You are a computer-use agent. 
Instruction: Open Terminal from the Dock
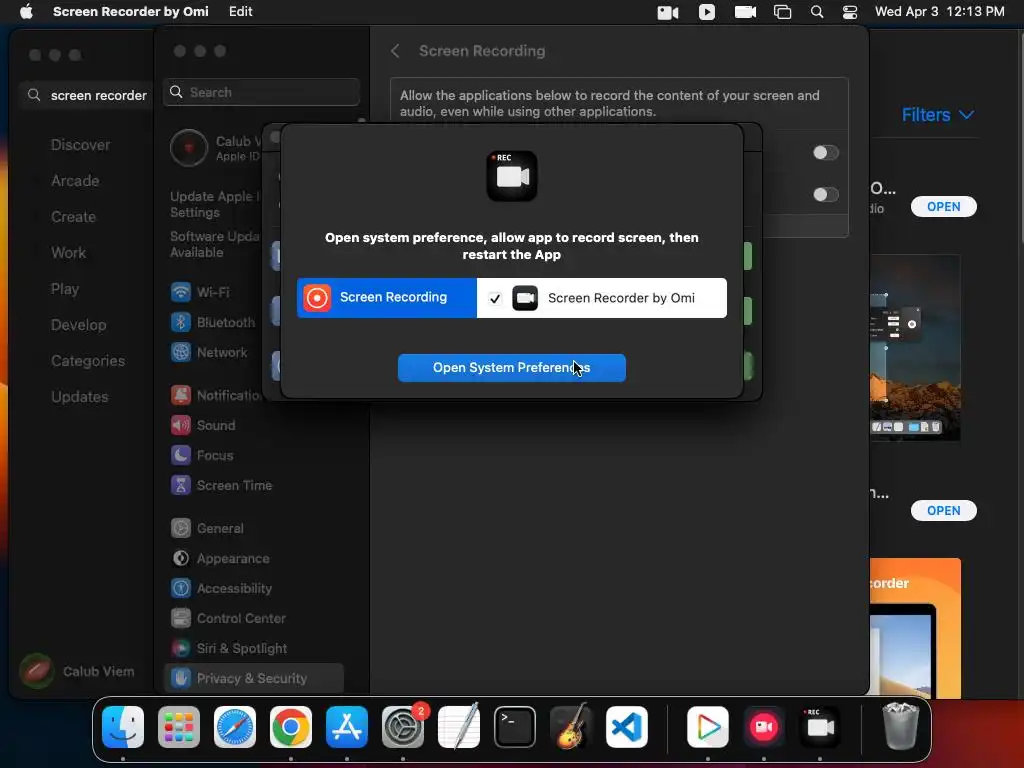click(x=515, y=727)
